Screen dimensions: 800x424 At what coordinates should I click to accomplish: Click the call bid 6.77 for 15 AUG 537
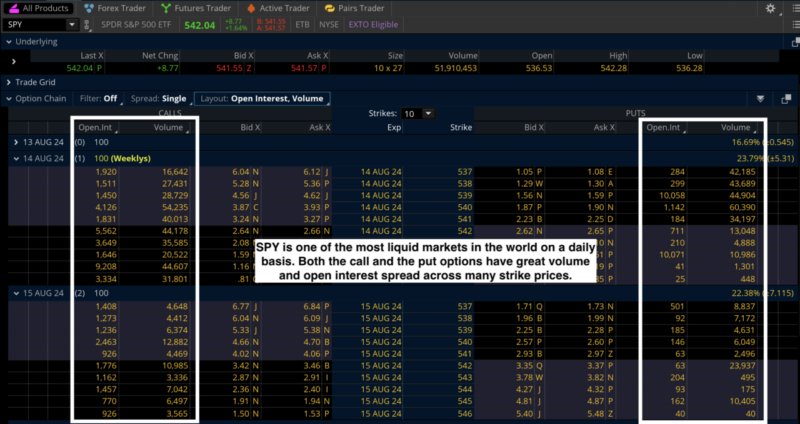241,307
